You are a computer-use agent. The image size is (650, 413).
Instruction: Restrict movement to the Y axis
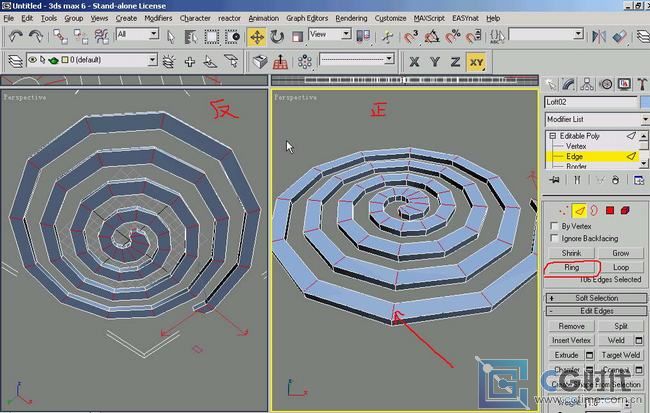pos(435,62)
